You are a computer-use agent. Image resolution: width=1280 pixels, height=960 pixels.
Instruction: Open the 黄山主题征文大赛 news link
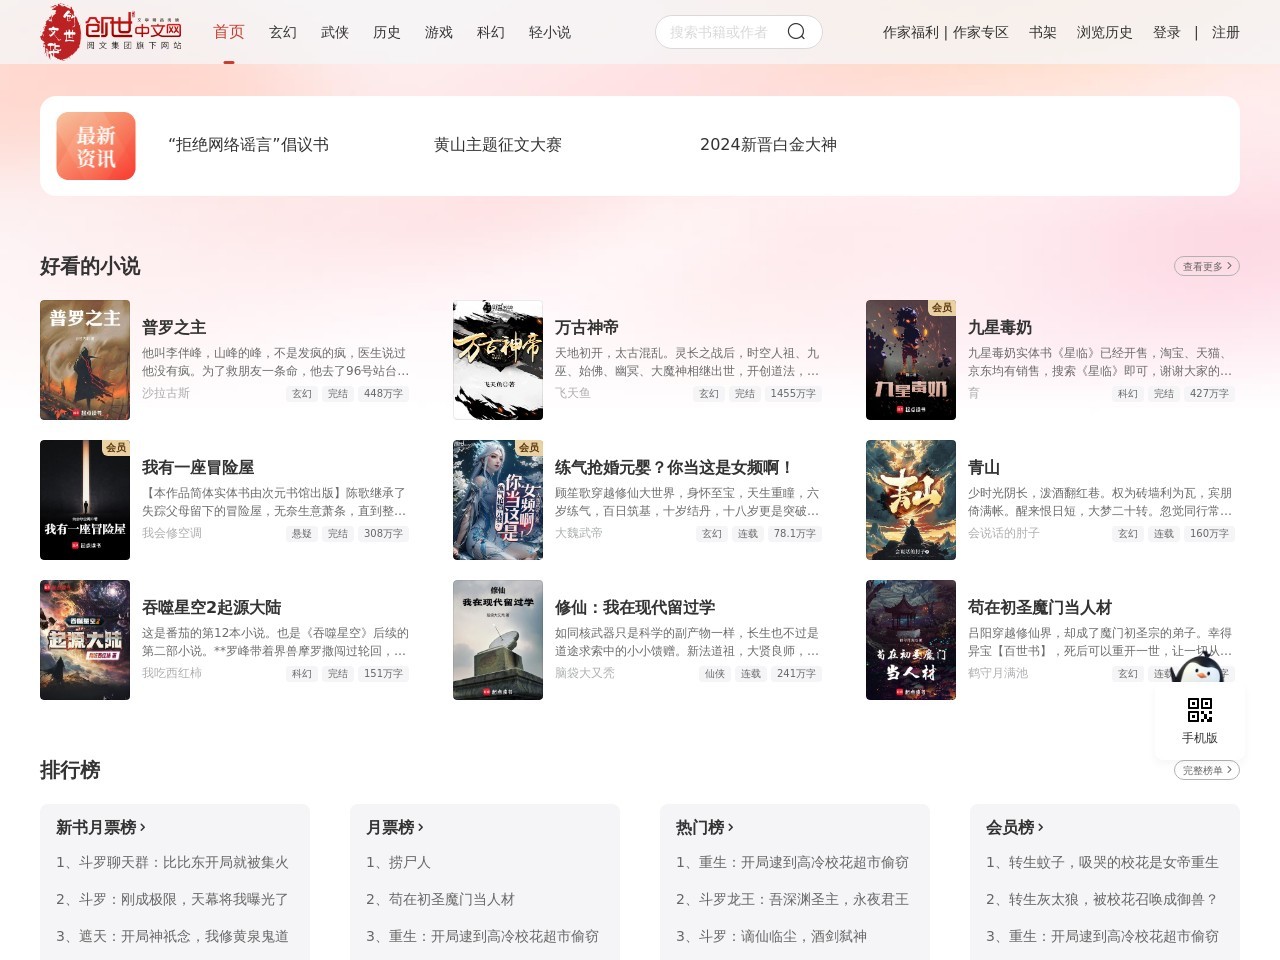[x=498, y=145]
